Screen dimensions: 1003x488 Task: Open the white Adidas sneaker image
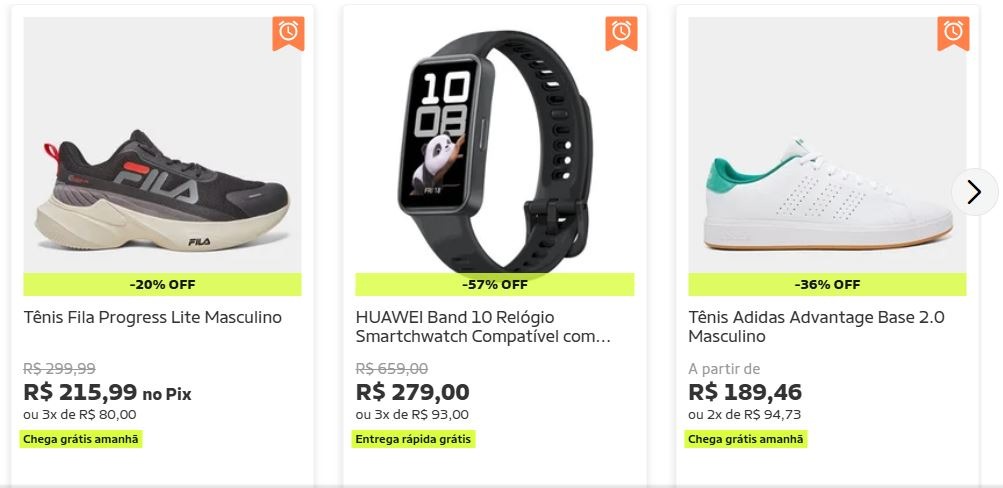pos(827,145)
